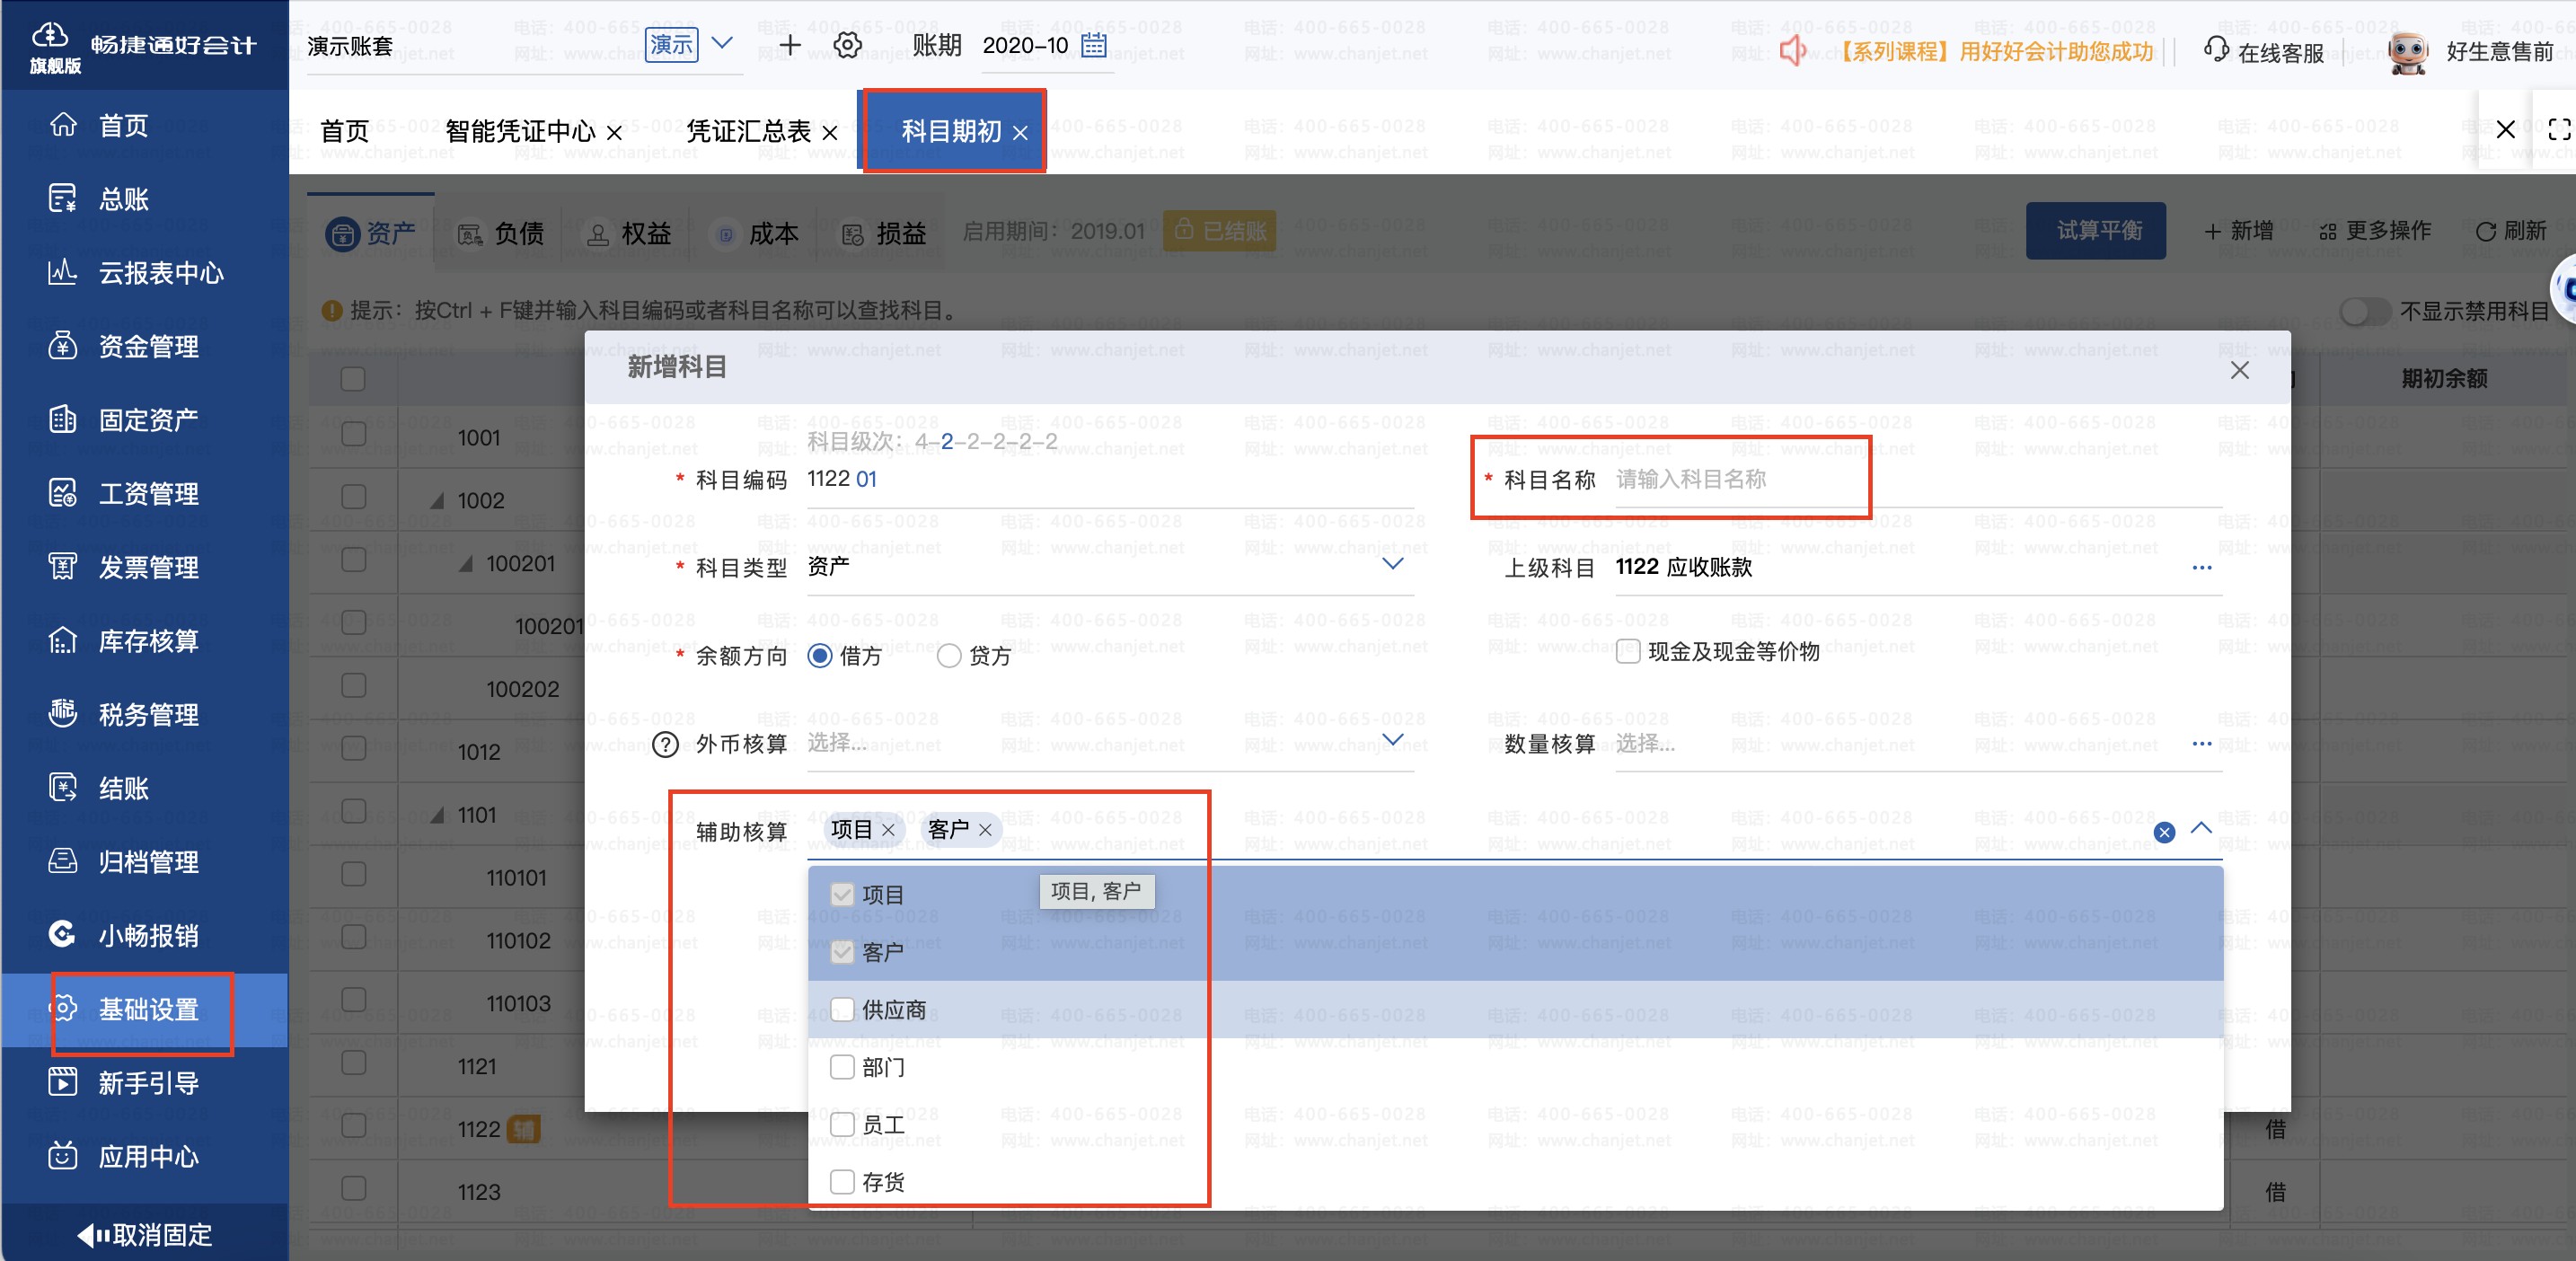Open 税务管理 sidebar module
Viewport: 2576px width, 1261px height.
pyautogui.click(x=148, y=714)
